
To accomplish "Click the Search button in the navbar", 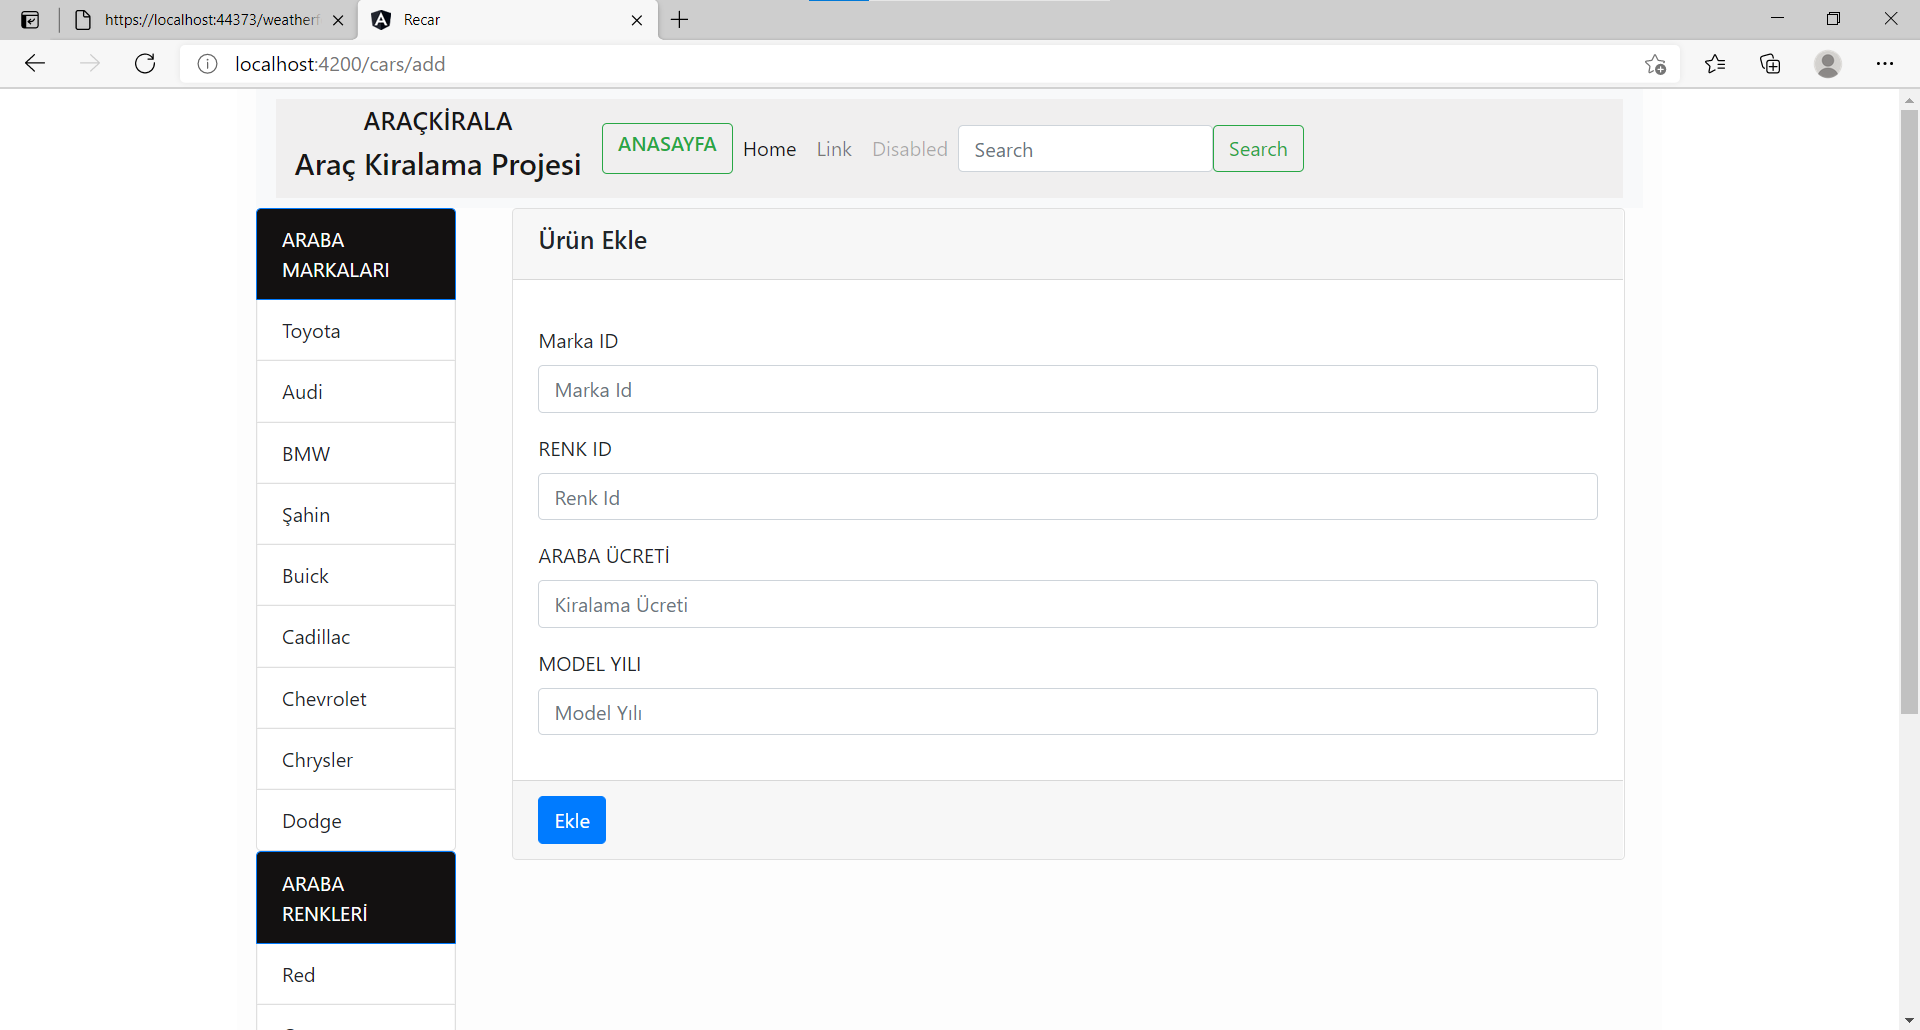I will pos(1257,148).
